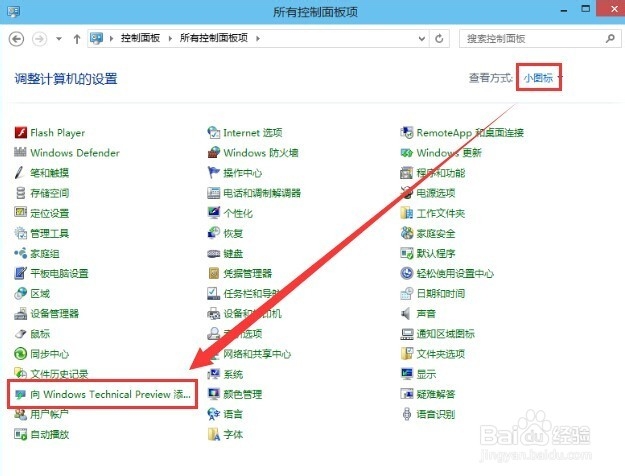Open the 存储空间 icon

coord(20,193)
